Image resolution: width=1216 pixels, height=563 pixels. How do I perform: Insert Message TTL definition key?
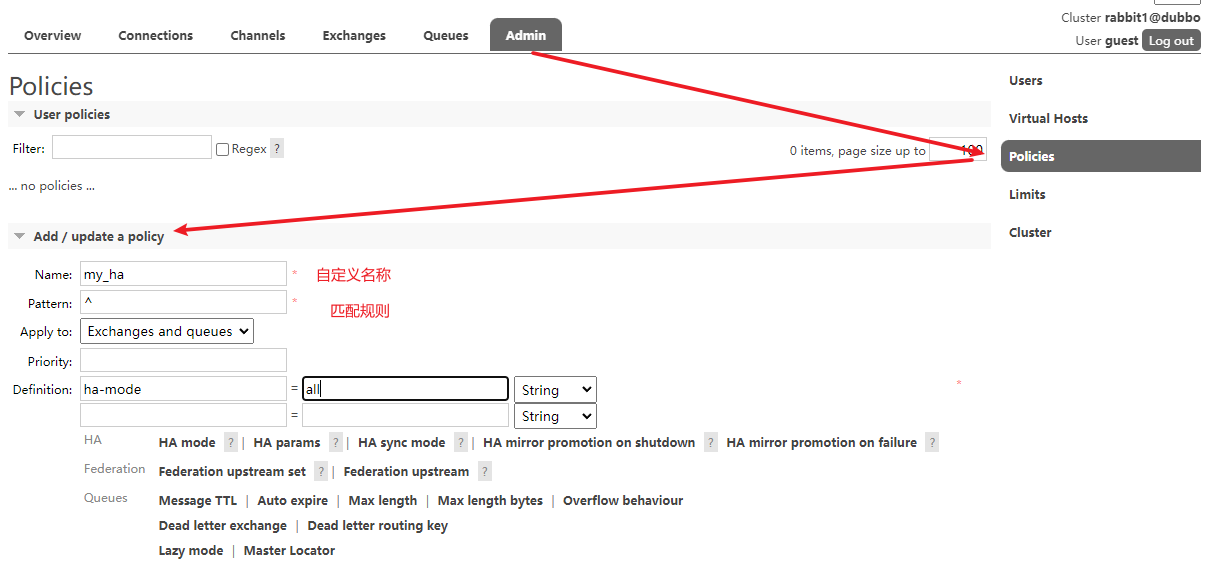198,500
